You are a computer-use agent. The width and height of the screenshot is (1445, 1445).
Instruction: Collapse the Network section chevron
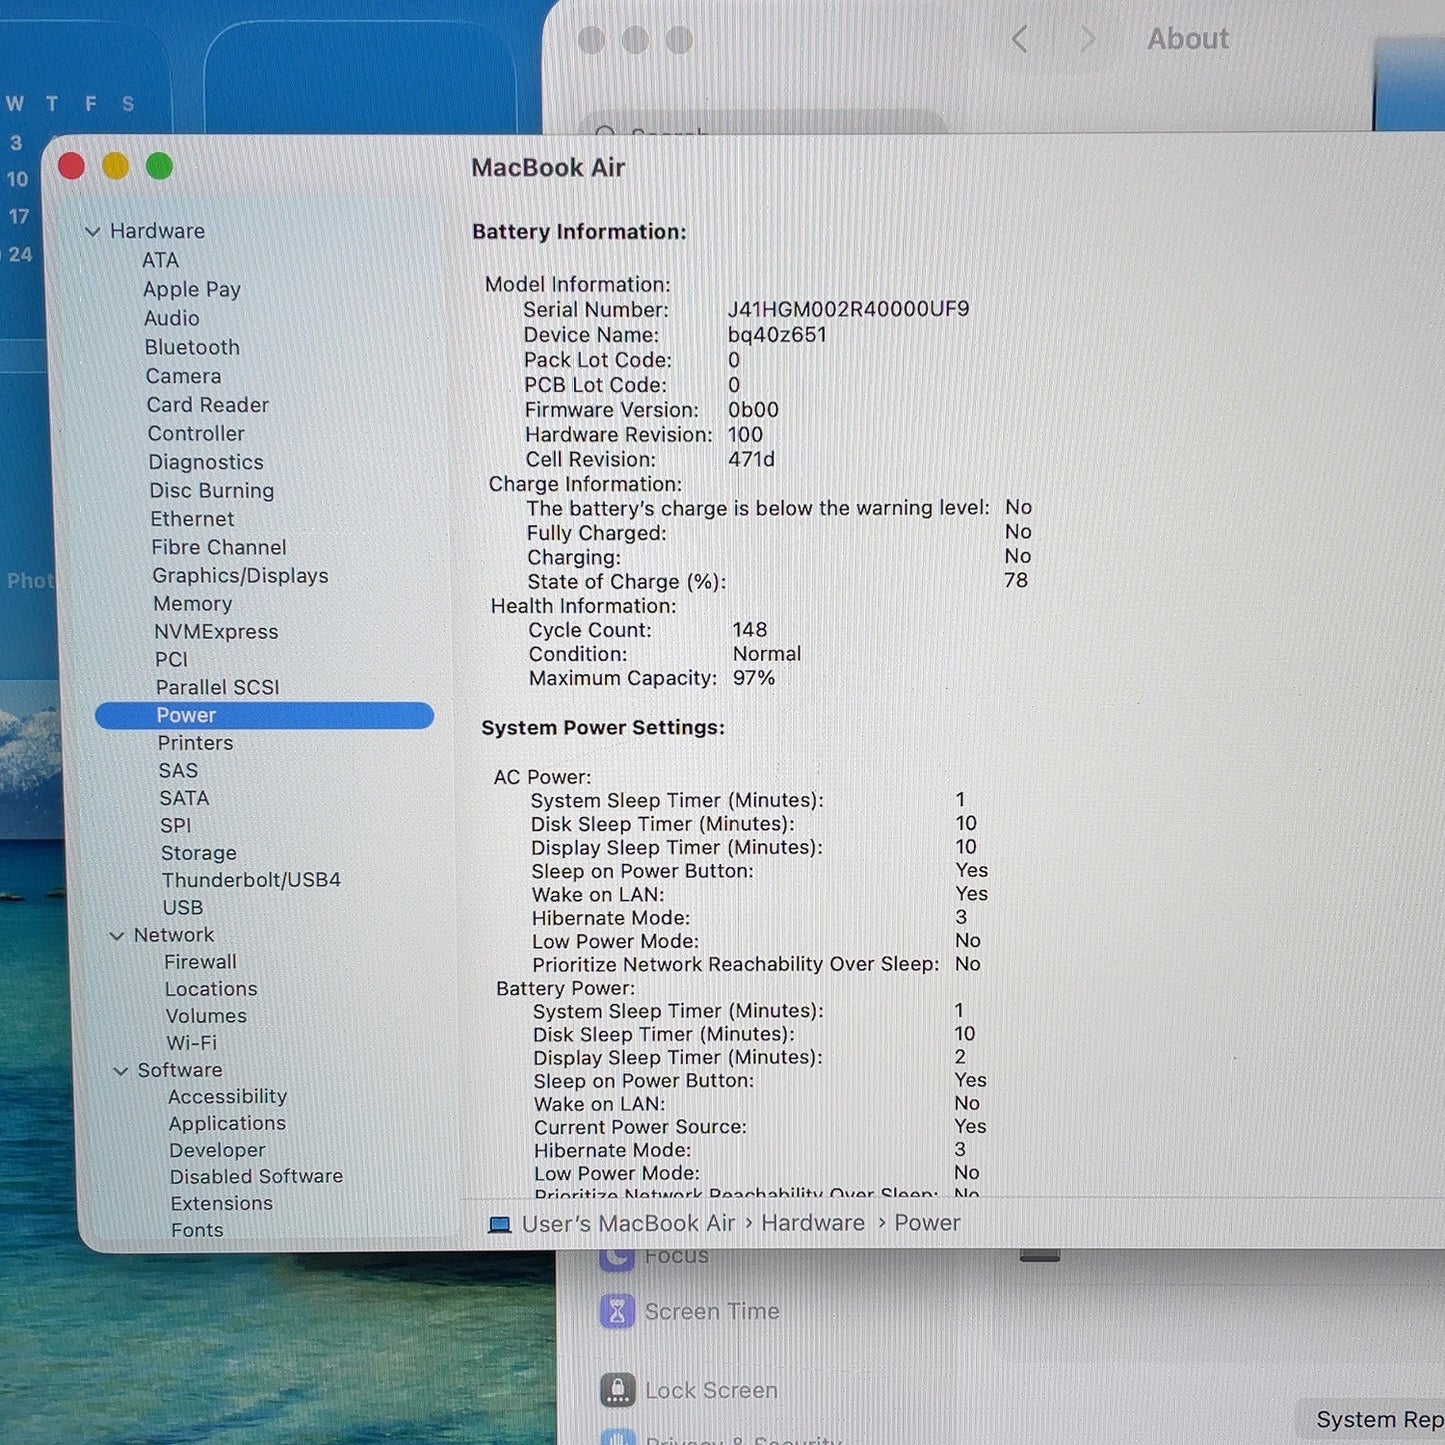[x=117, y=936]
